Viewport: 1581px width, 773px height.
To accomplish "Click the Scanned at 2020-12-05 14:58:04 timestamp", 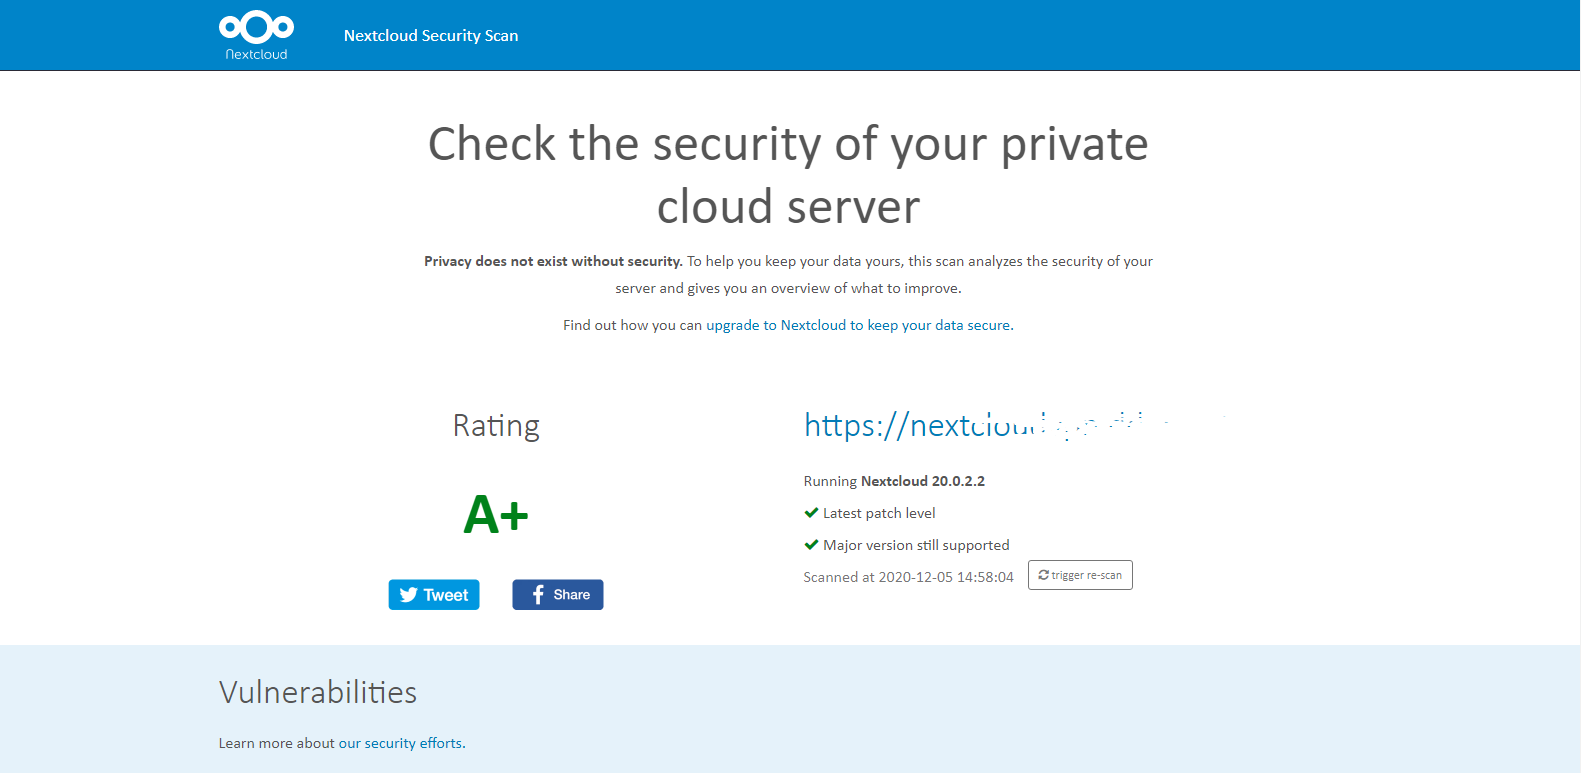I will coord(908,577).
